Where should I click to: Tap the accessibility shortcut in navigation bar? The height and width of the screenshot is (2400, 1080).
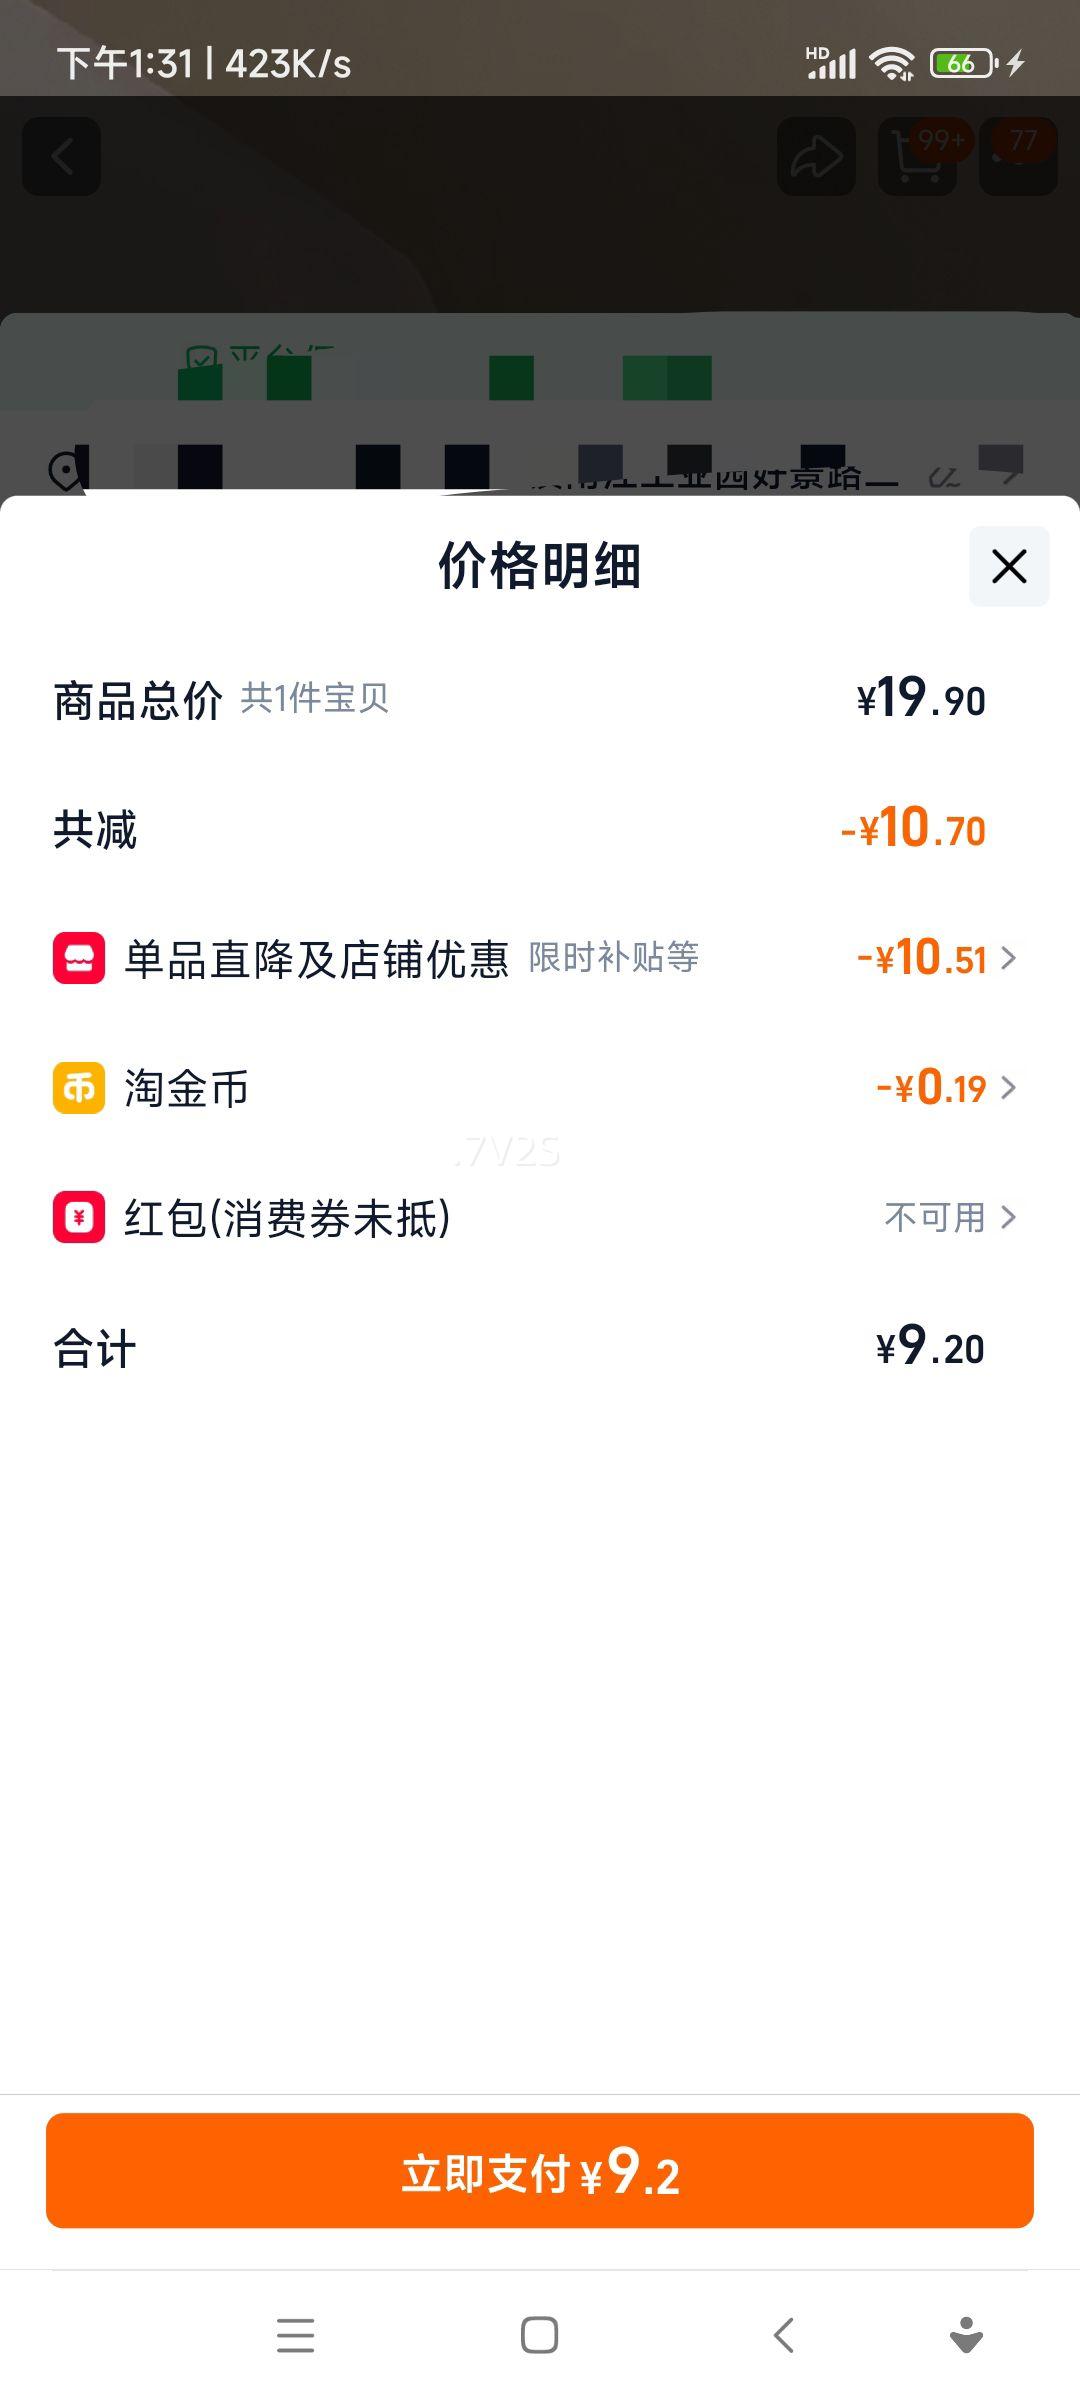966,2336
